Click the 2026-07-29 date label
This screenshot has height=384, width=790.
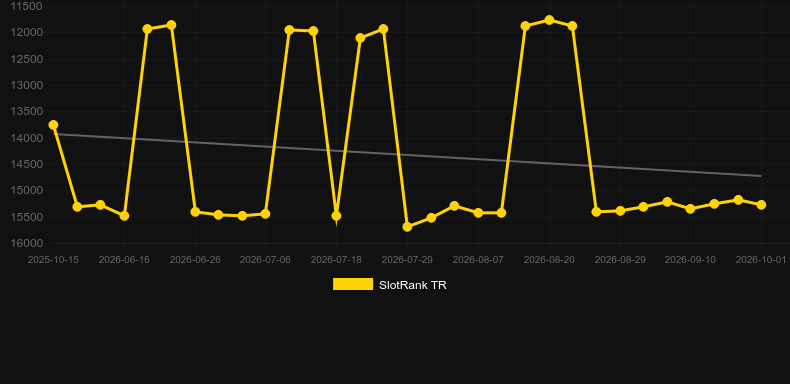(407, 260)
